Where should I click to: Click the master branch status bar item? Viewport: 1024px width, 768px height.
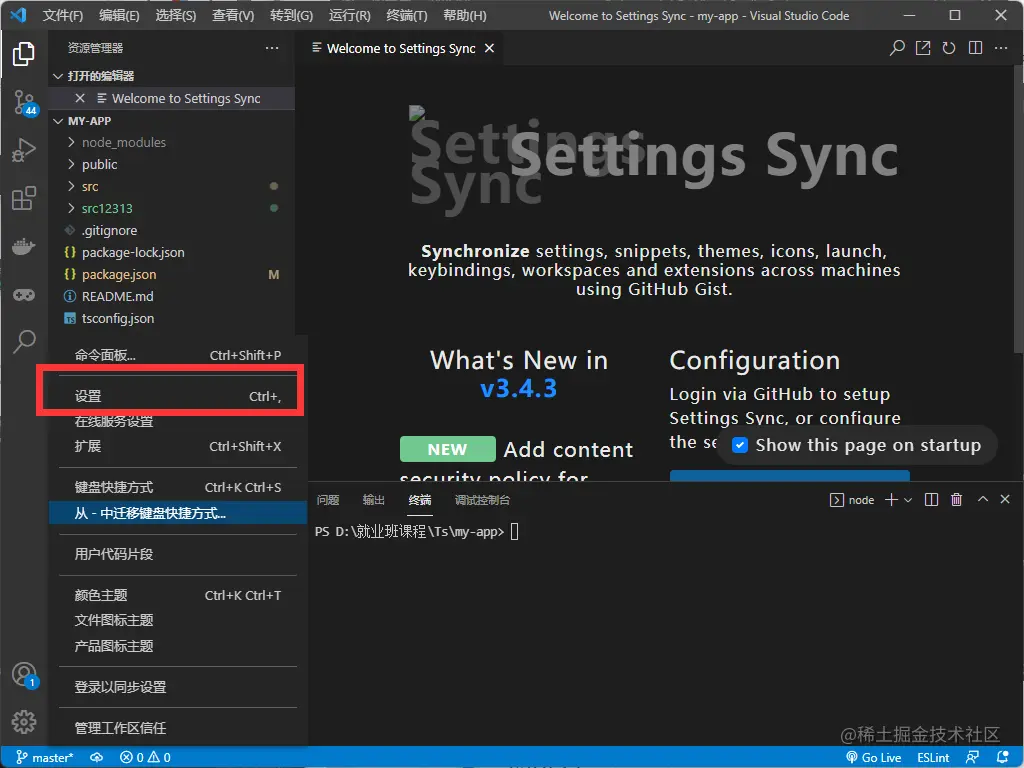[x=44, y=758]
